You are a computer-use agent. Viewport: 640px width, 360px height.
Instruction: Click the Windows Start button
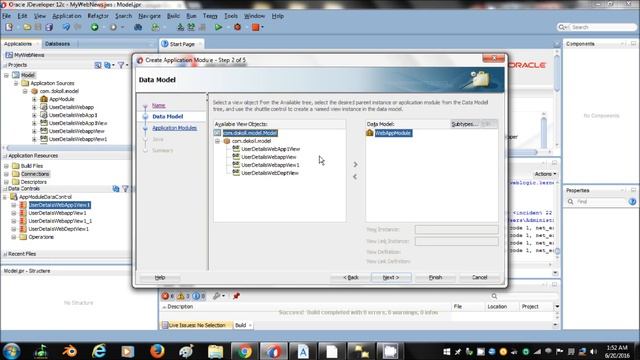click(11, 351)
